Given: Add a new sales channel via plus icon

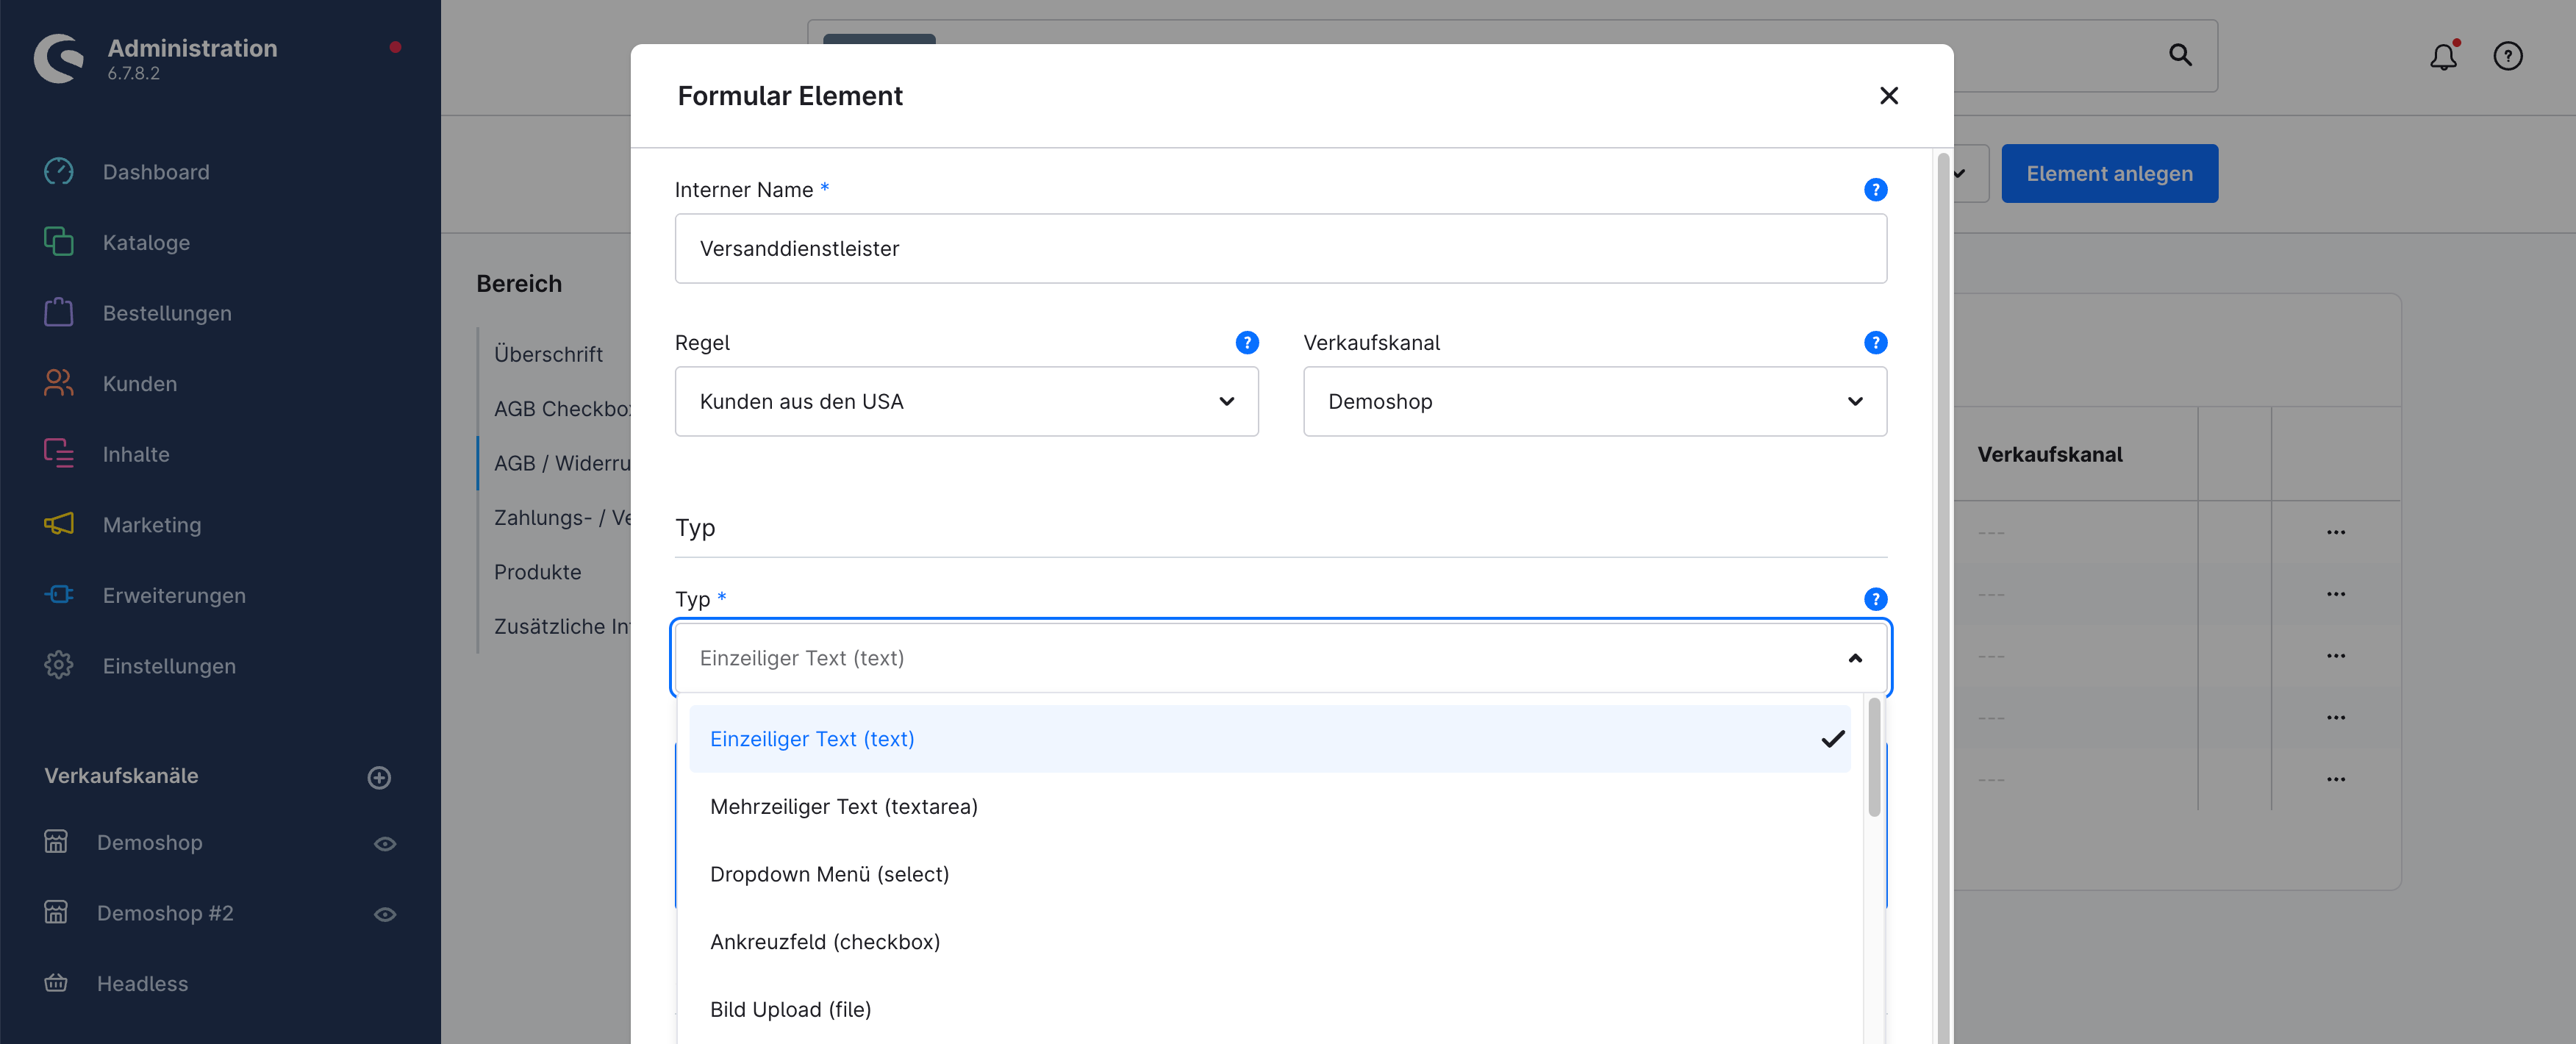Looking at the screenshot, I should (378, 777).
